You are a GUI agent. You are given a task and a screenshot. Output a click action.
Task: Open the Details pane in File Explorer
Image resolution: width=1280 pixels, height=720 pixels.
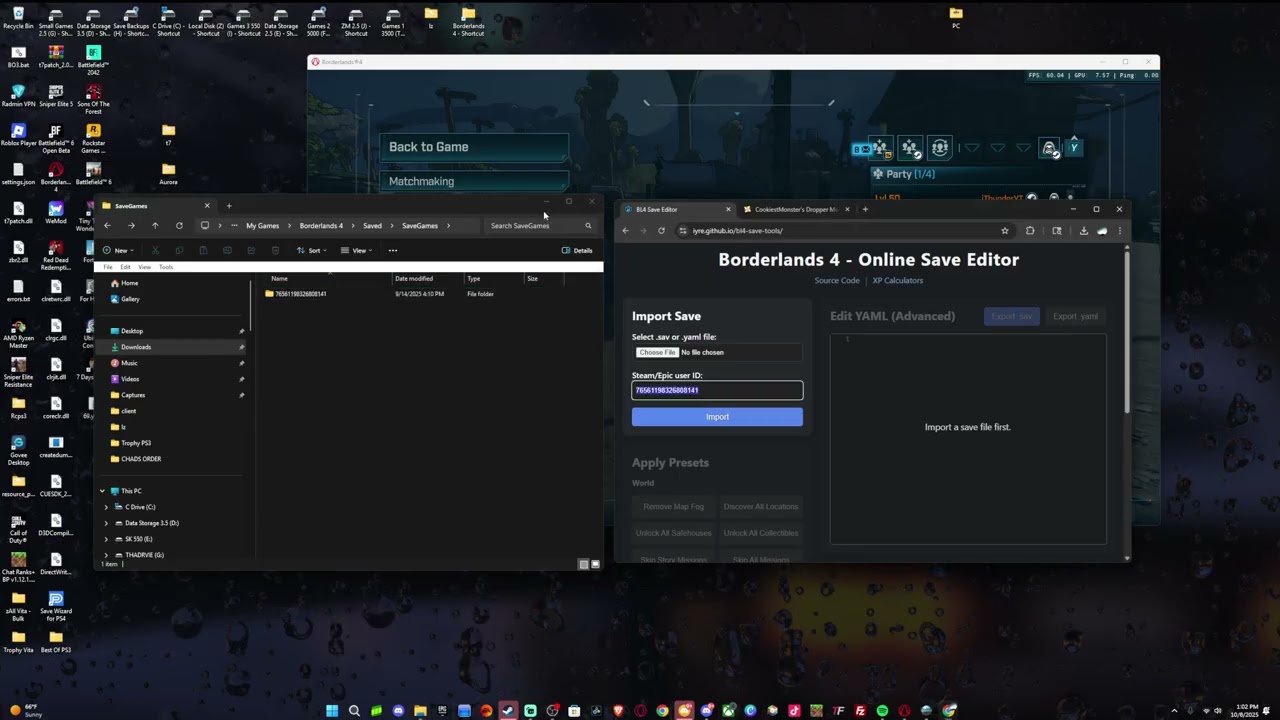577,250
